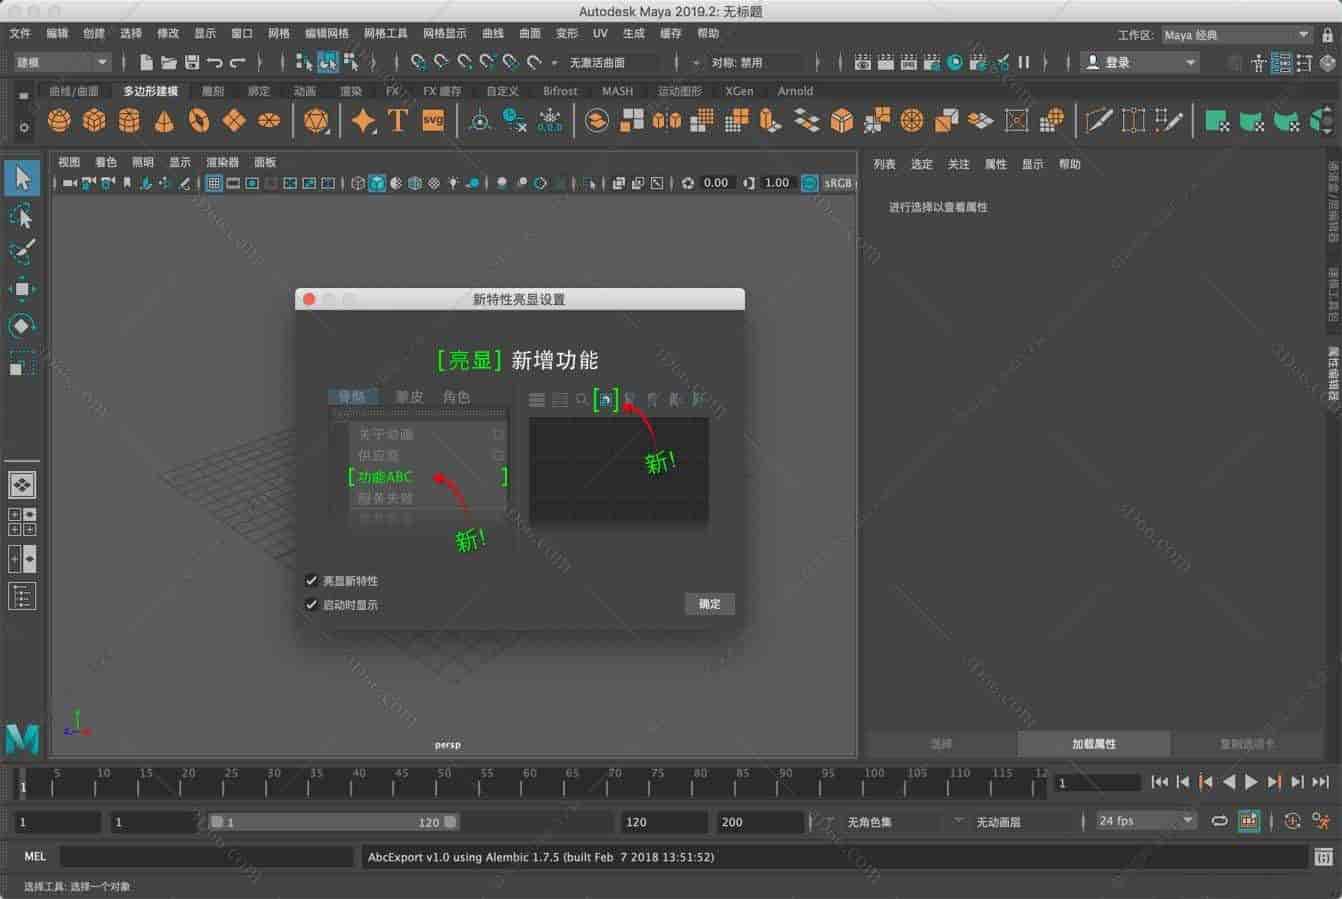Create an SVG object using the shelf icon
Viewport: 1342px width, 899px height.
pyautogui.click(x=432, y=120)
